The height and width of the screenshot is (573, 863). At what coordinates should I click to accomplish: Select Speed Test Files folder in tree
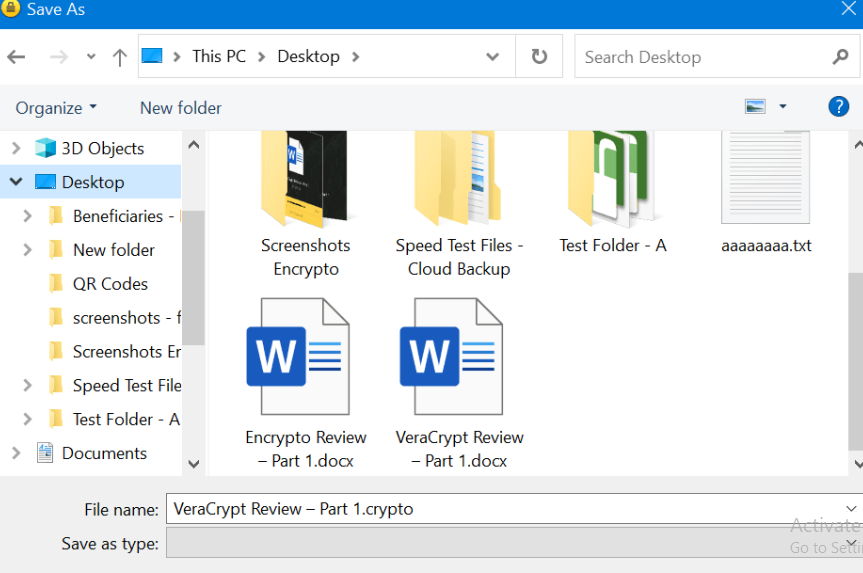click(127, 385)
